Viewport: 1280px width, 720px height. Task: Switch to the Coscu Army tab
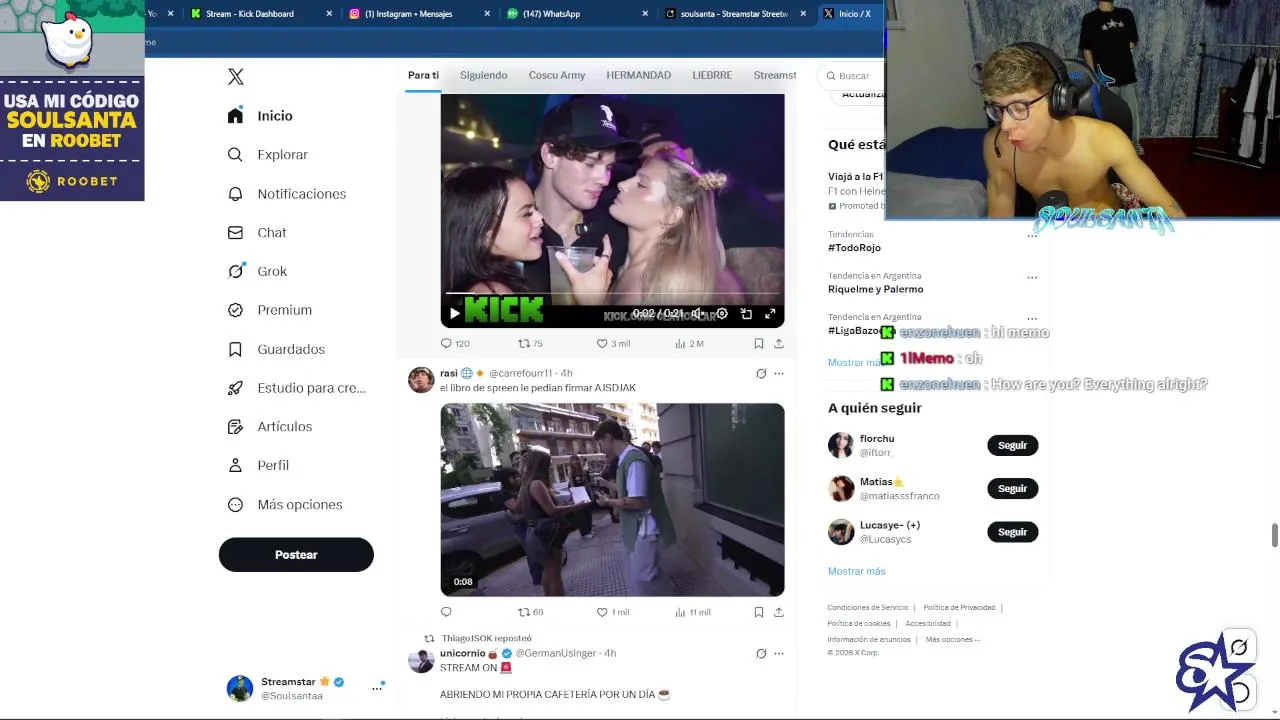557,75
